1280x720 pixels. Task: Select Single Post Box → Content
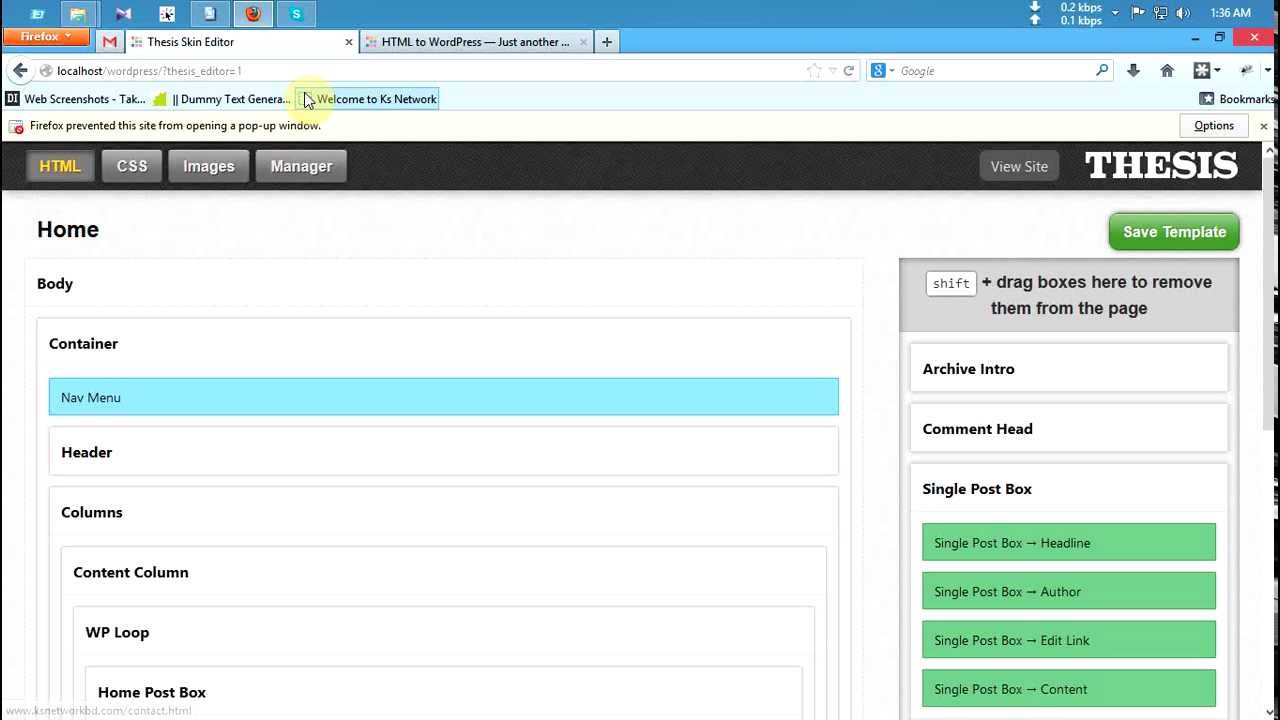point(1069,689)
